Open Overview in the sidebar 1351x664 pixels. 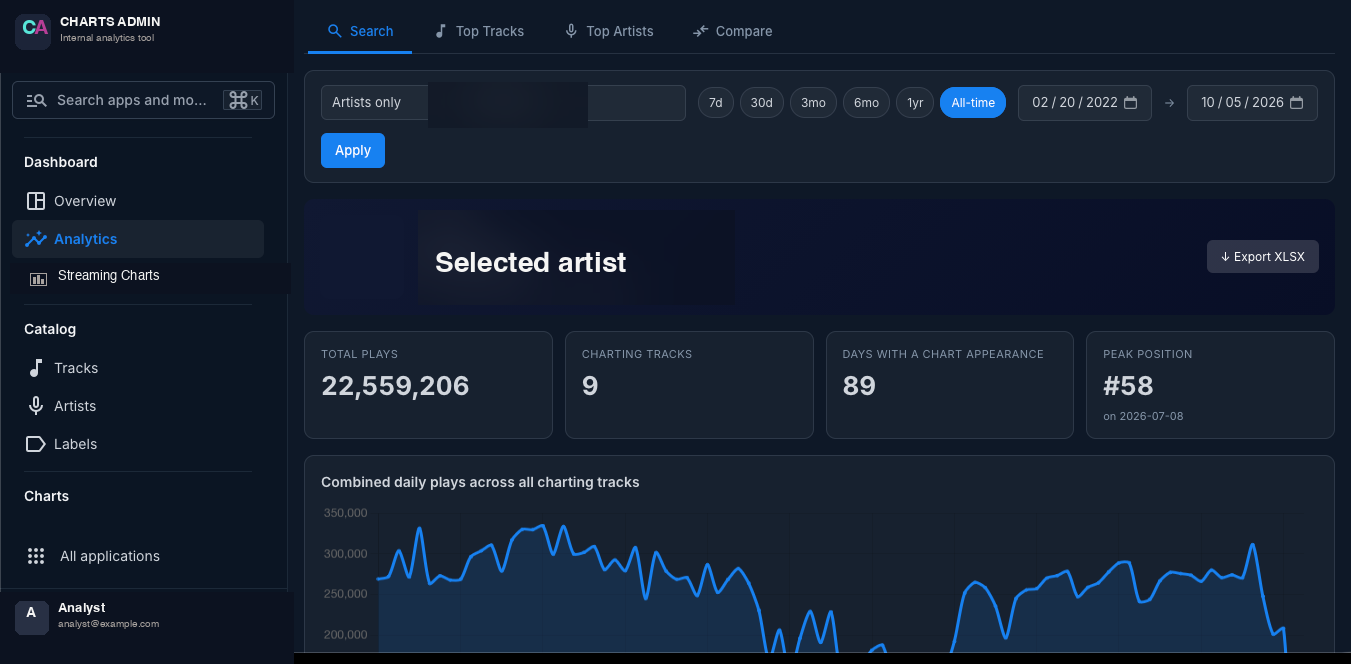138,201
